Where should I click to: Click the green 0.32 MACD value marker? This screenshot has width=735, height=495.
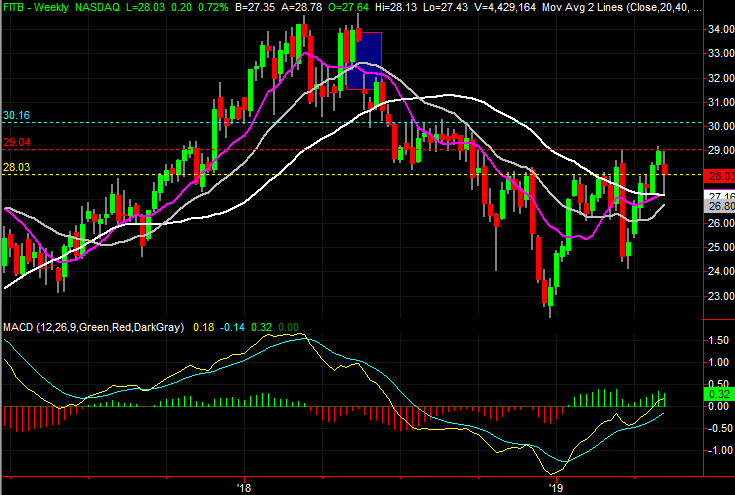[720, 394]
